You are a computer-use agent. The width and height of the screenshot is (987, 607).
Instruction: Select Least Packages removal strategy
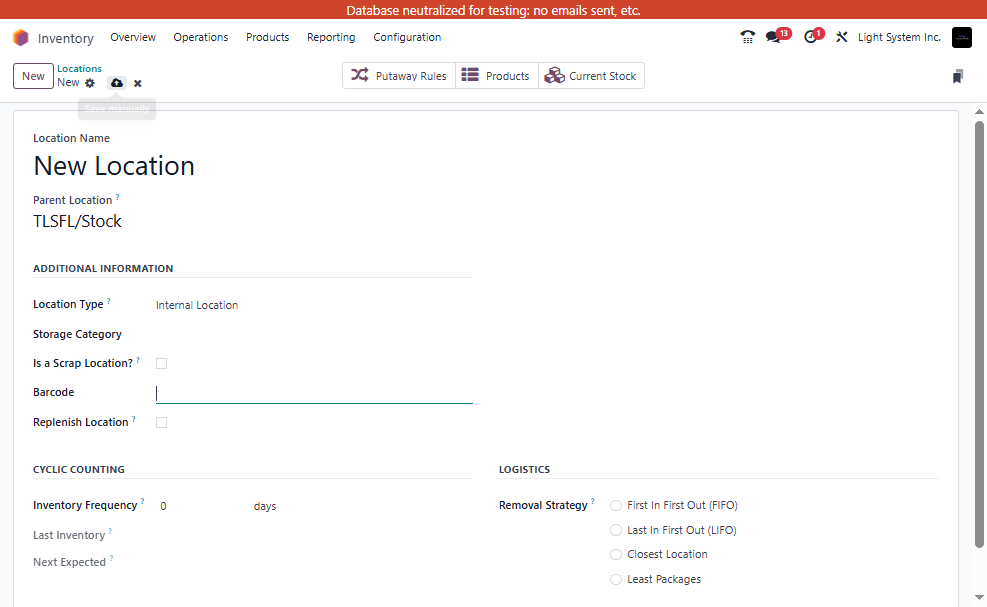pos(616,579)
